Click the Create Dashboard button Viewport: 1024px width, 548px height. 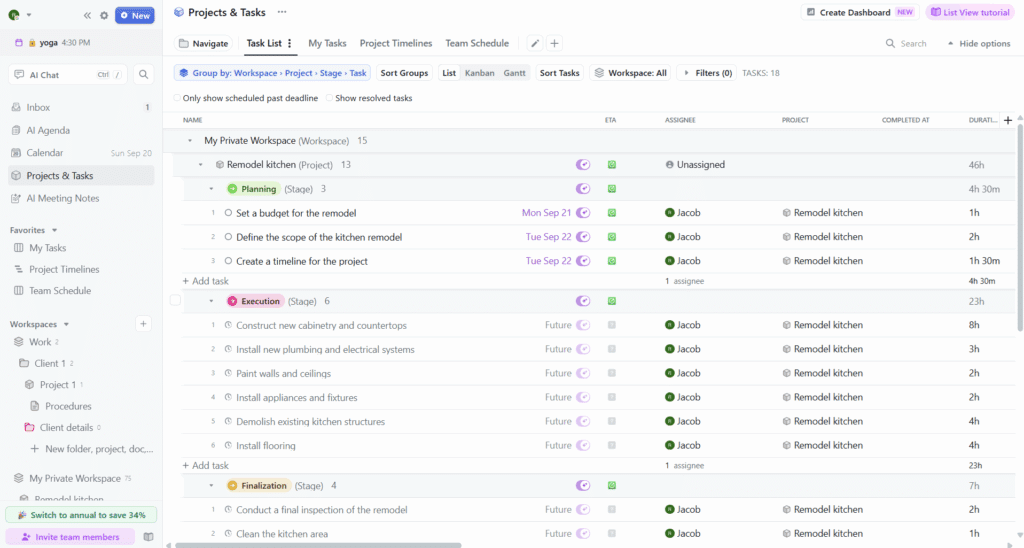(860, 12)
